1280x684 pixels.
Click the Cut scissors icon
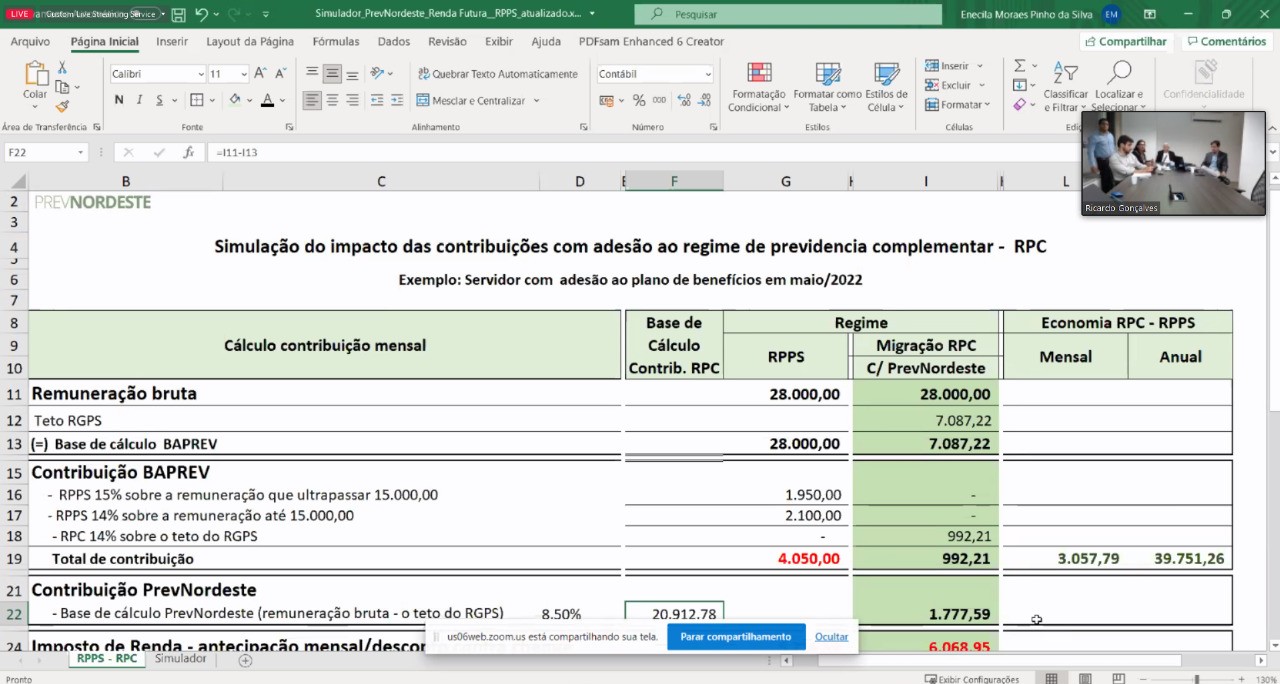(62, 67)
